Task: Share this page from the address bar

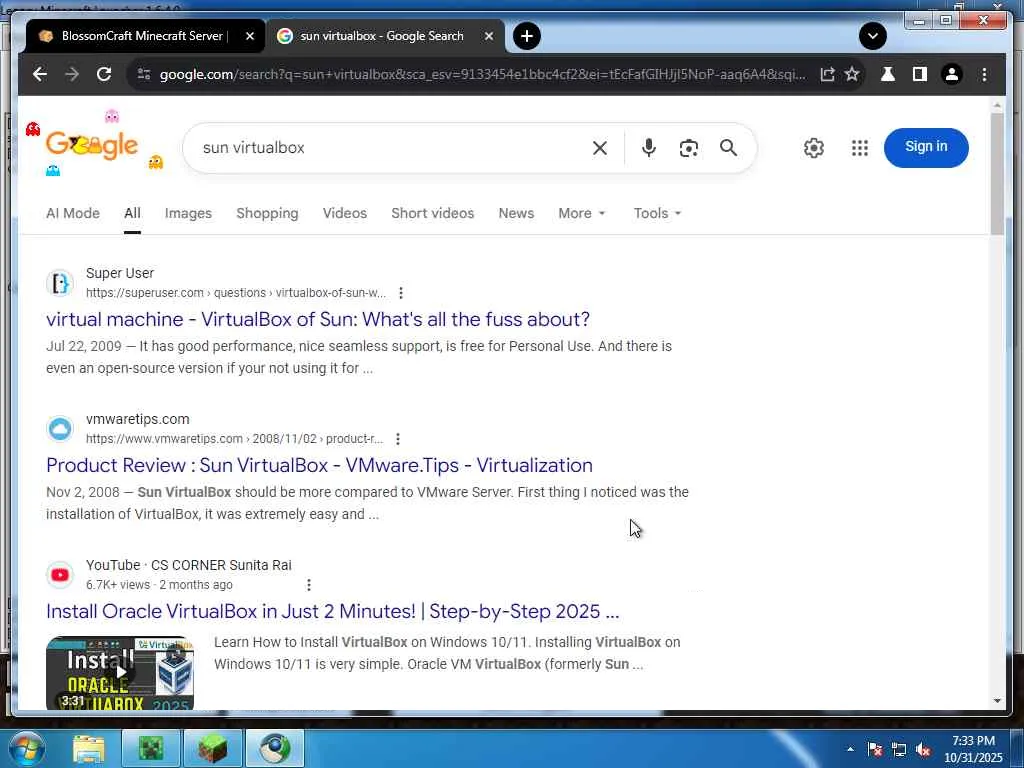Action: (827, 74)
